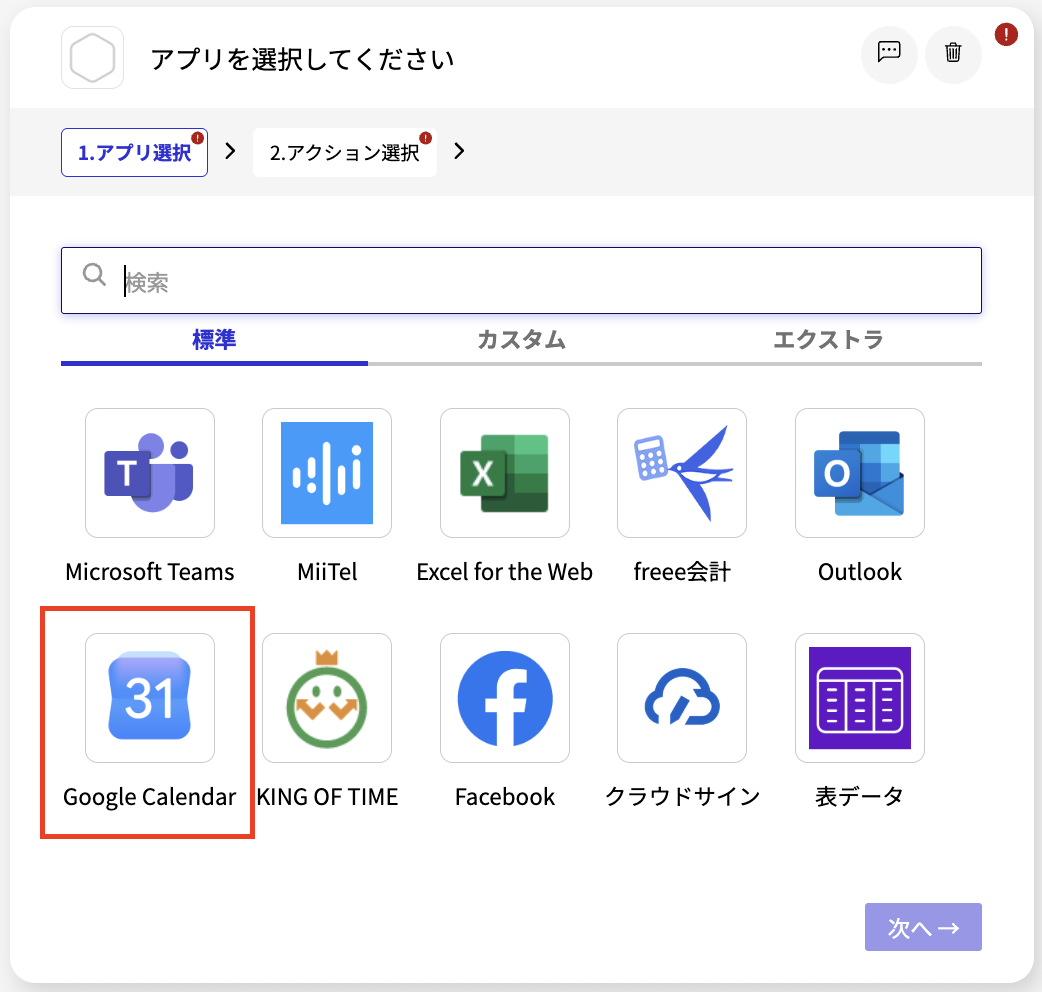Click the hexagon app placeholder icon
Screen dimensions: 1042x992
click(x=92, y=58)
